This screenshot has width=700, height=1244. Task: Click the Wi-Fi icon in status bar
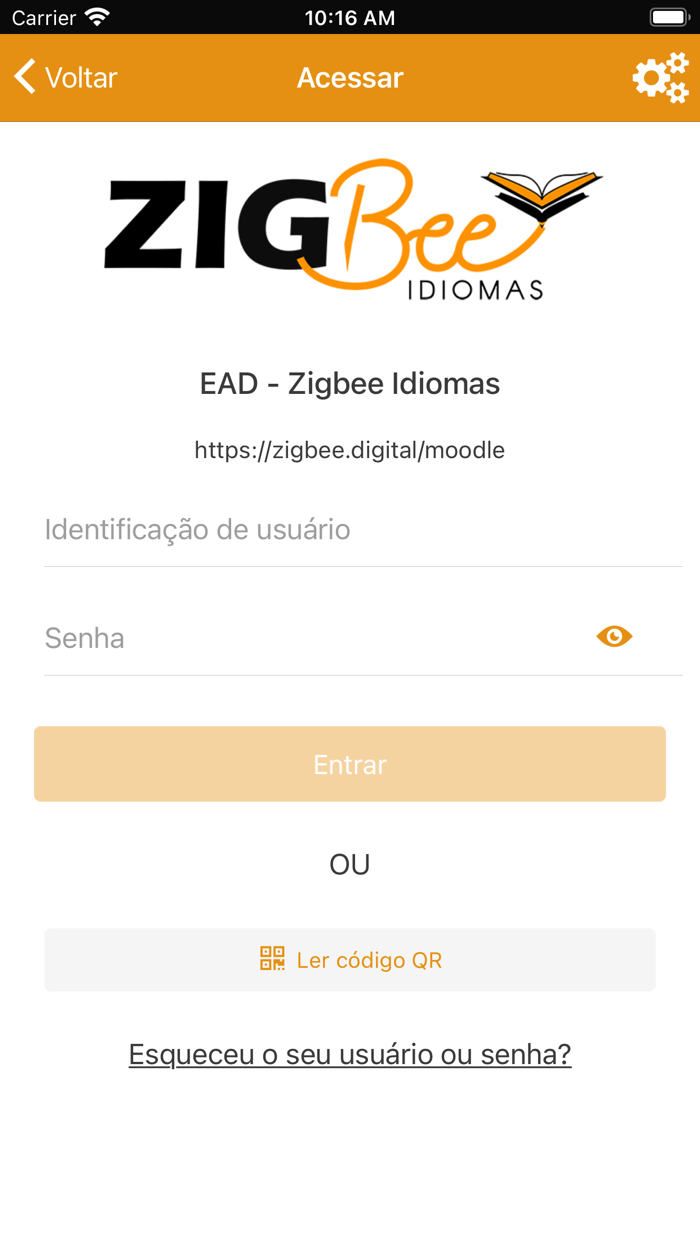(95, 17)
